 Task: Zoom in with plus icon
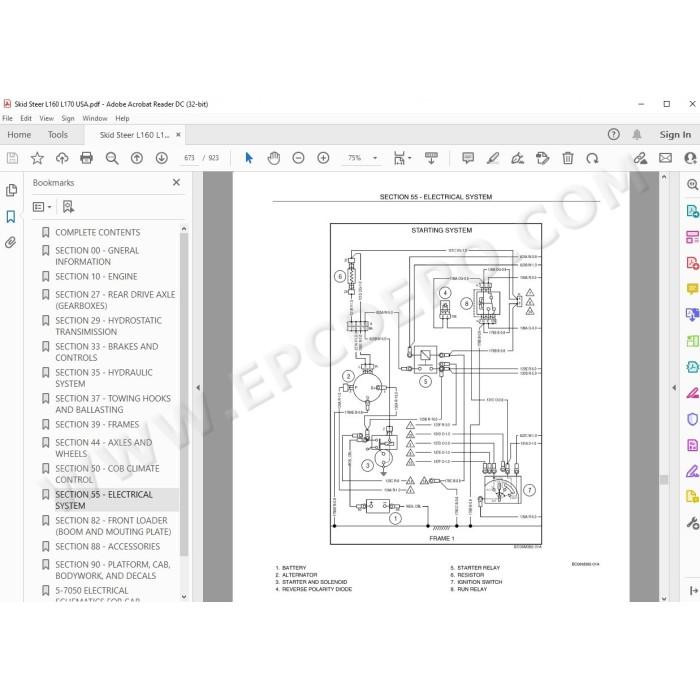coord(323,158)
